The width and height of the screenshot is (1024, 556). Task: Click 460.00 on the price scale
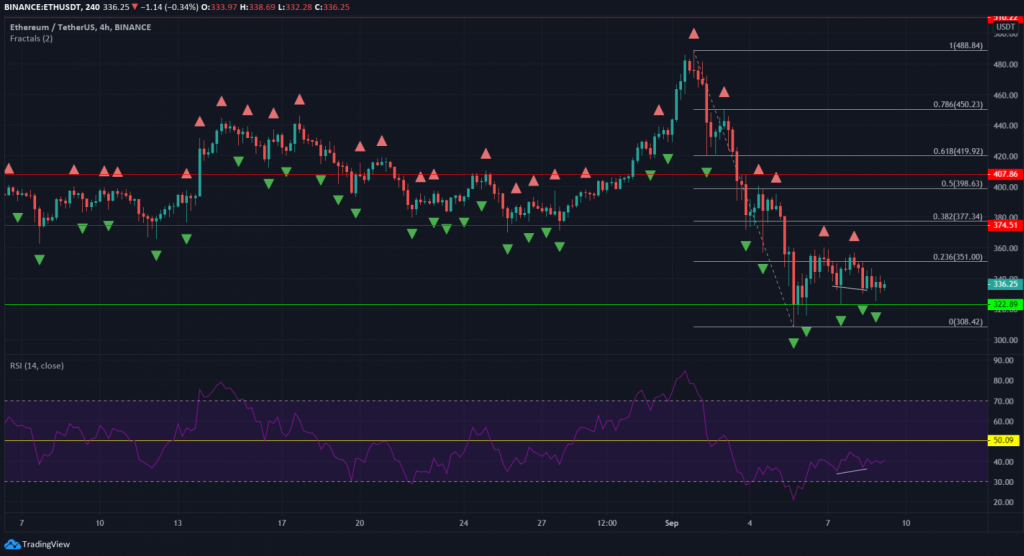click(1005, 95)
